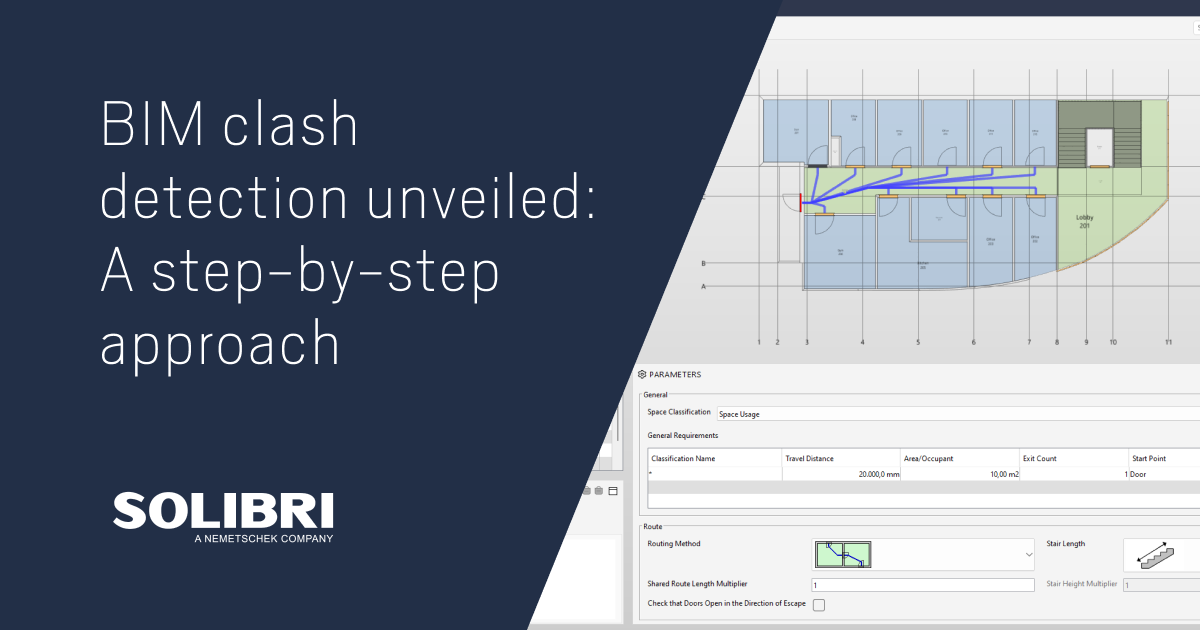Select the Start Point column header
The height and width of the screenshot is (630, 1200).
(x=1164, y=458)
